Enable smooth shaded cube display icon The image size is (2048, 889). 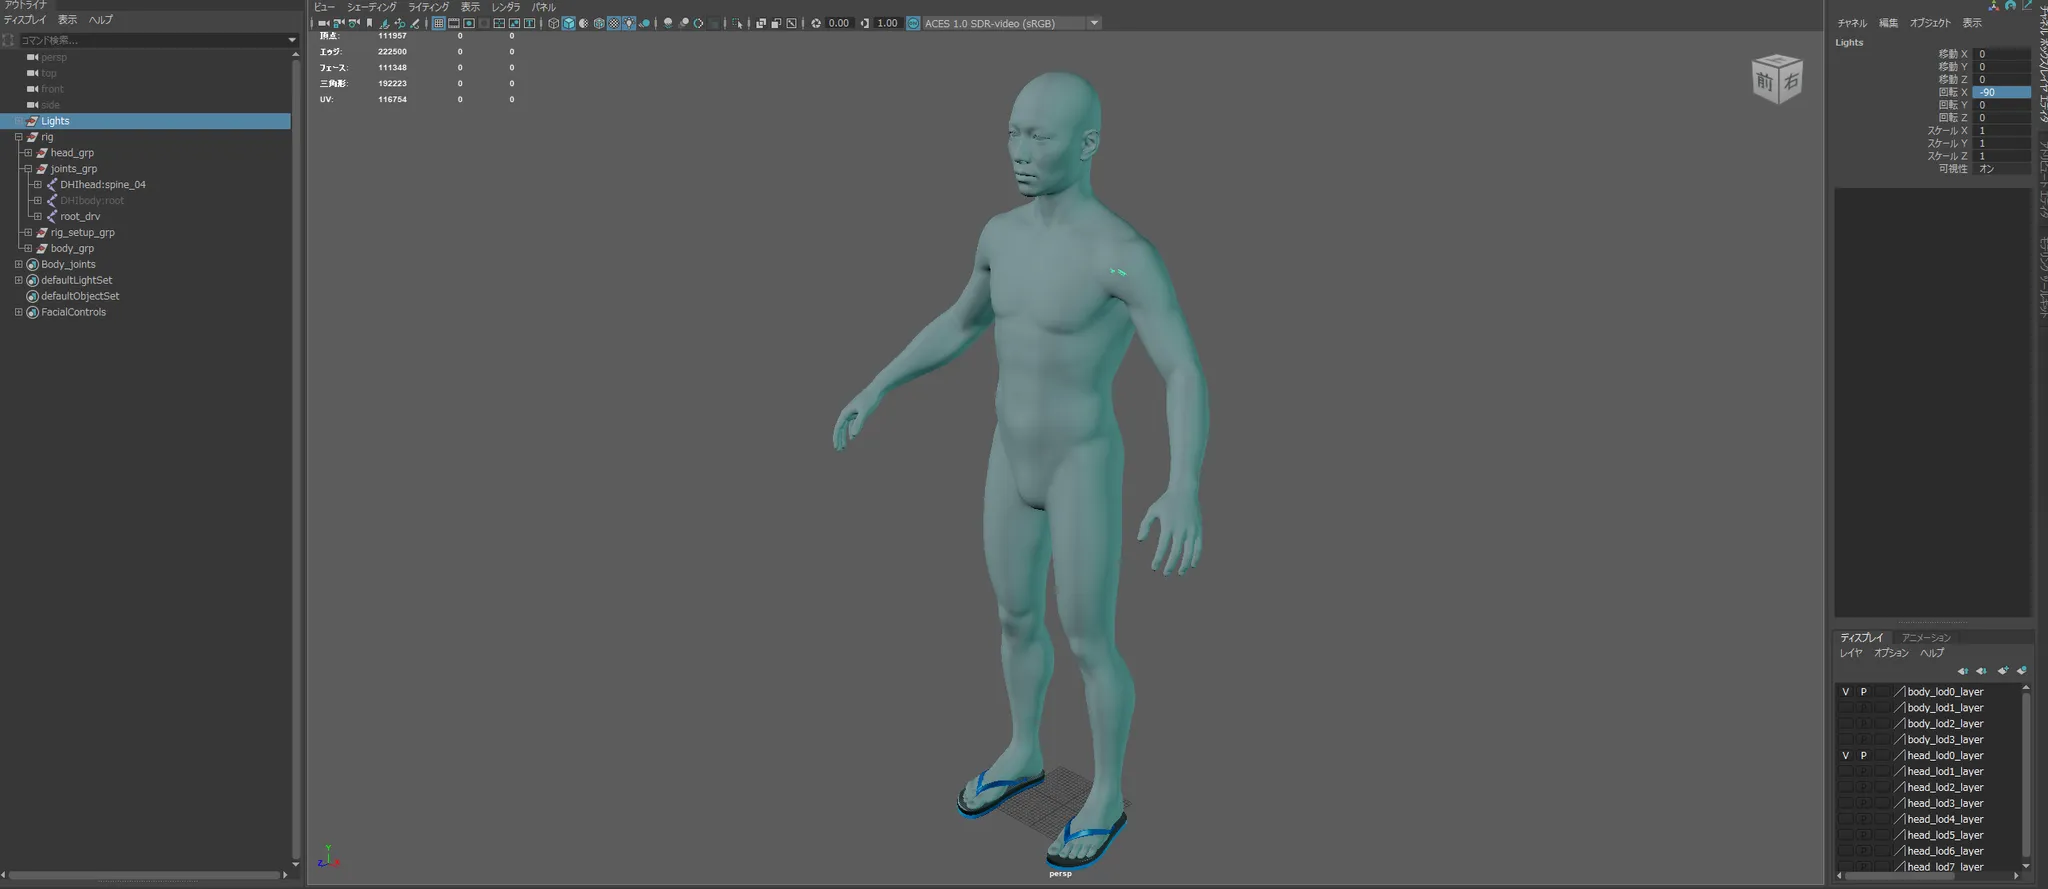(x=568, y=23)
